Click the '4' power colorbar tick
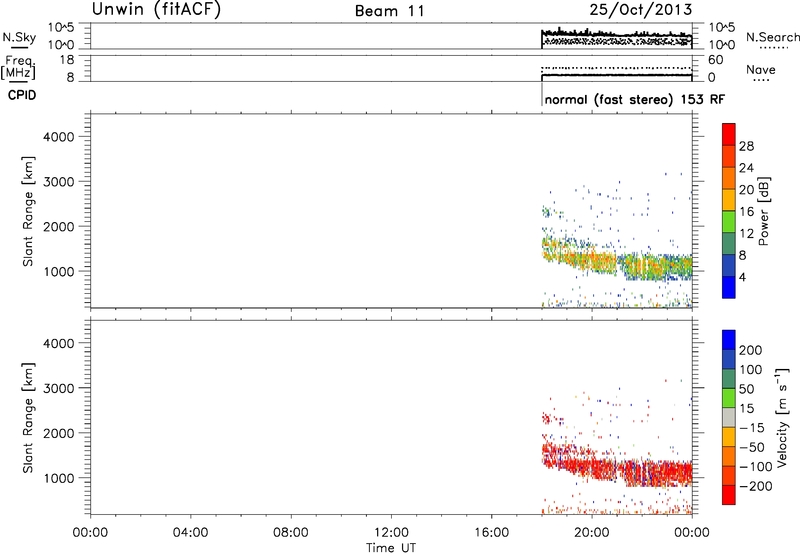Image resolution: width=800 pixels, height=554 pixels. (x=742, y=277)
